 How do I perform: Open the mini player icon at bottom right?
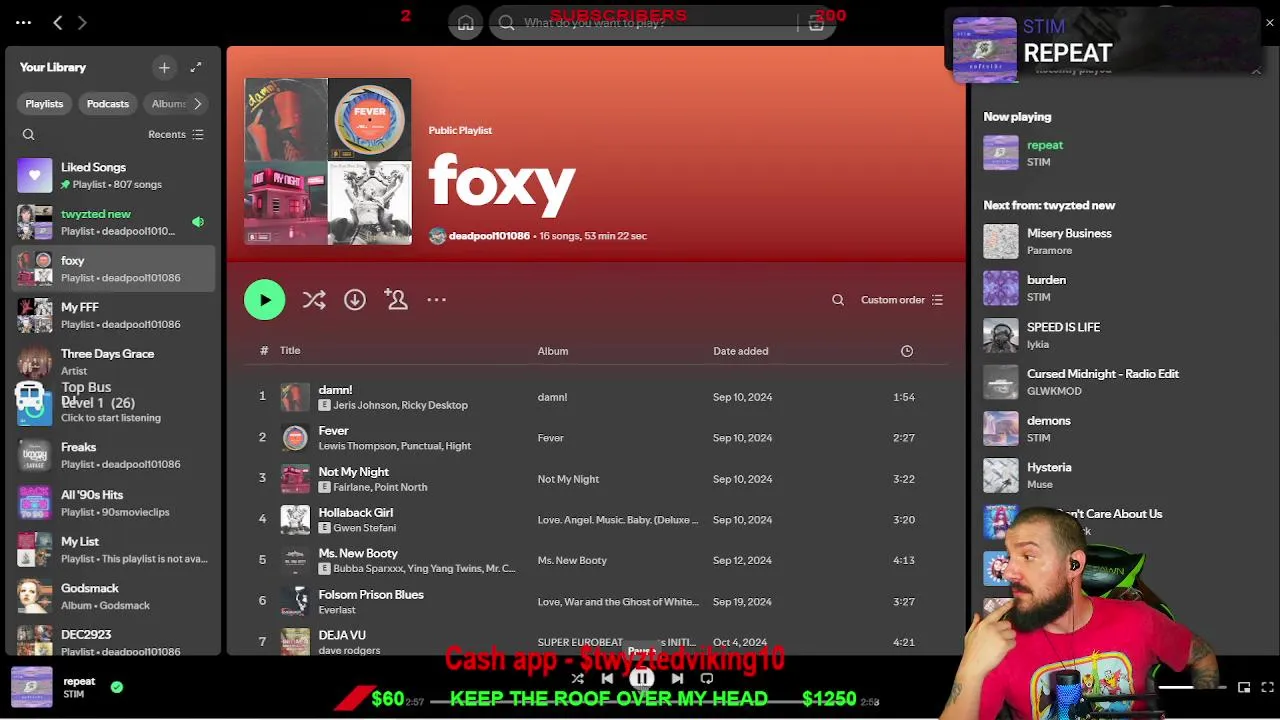click(x=1244, y=687)
